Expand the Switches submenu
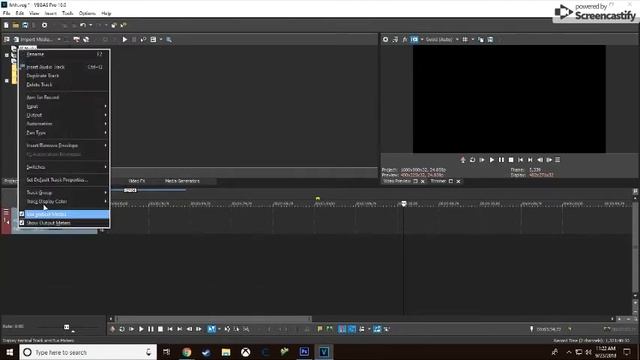This screenshot has height=360, width=640. click(x=64, y=167)
